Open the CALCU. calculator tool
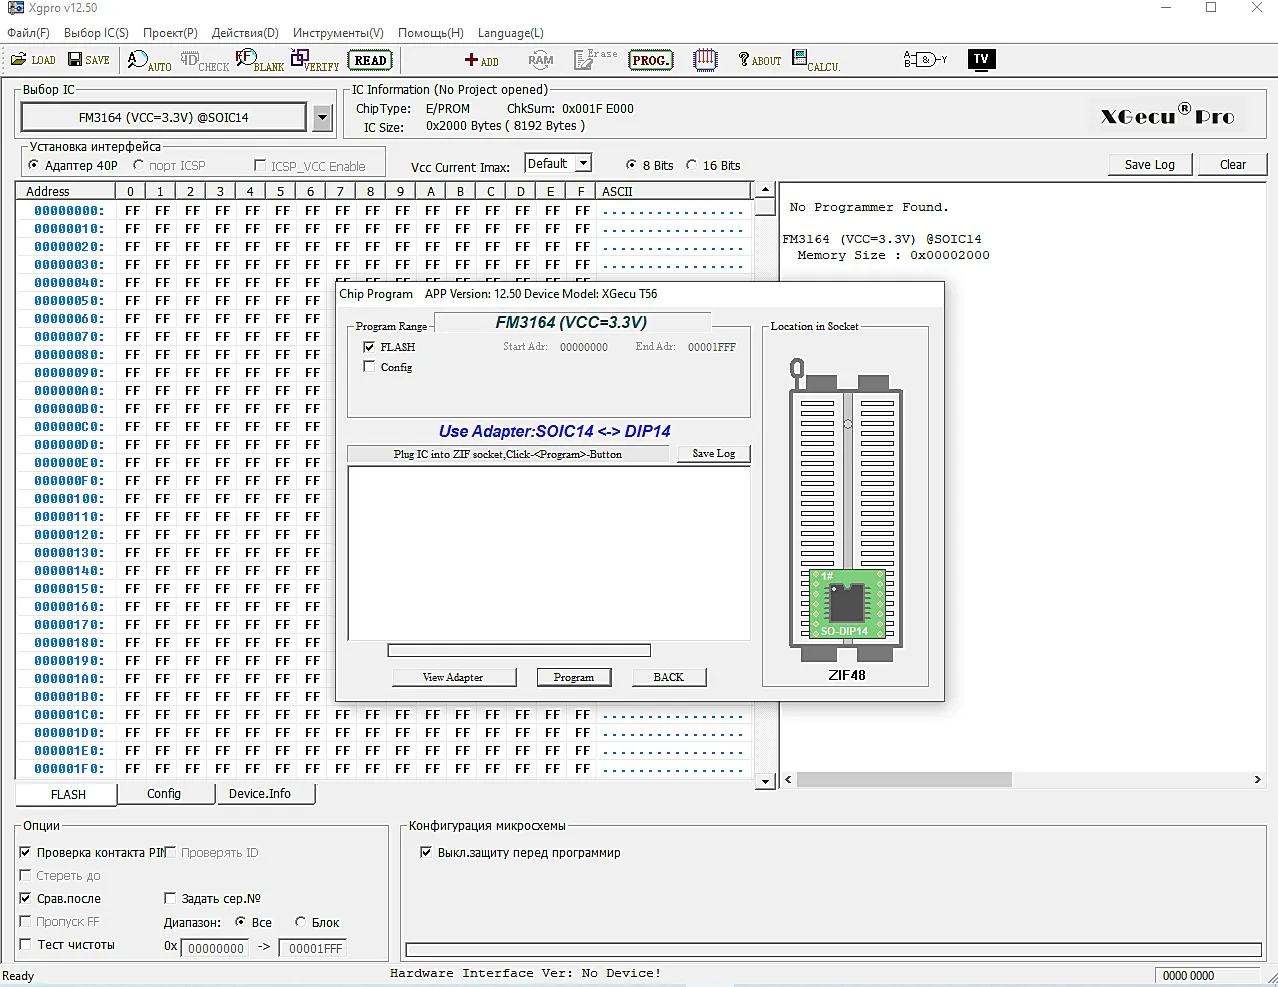This screenshot has width=1278, height=987. pos(815,61)
